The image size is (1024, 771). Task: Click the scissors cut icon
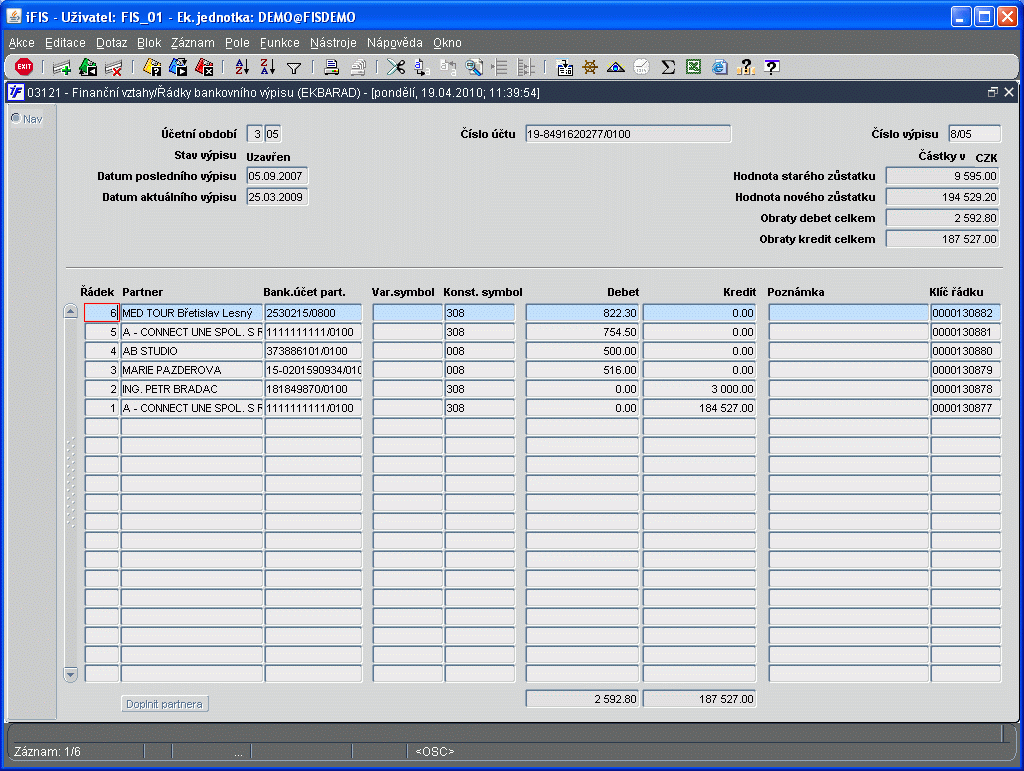(x=396, y=67)
